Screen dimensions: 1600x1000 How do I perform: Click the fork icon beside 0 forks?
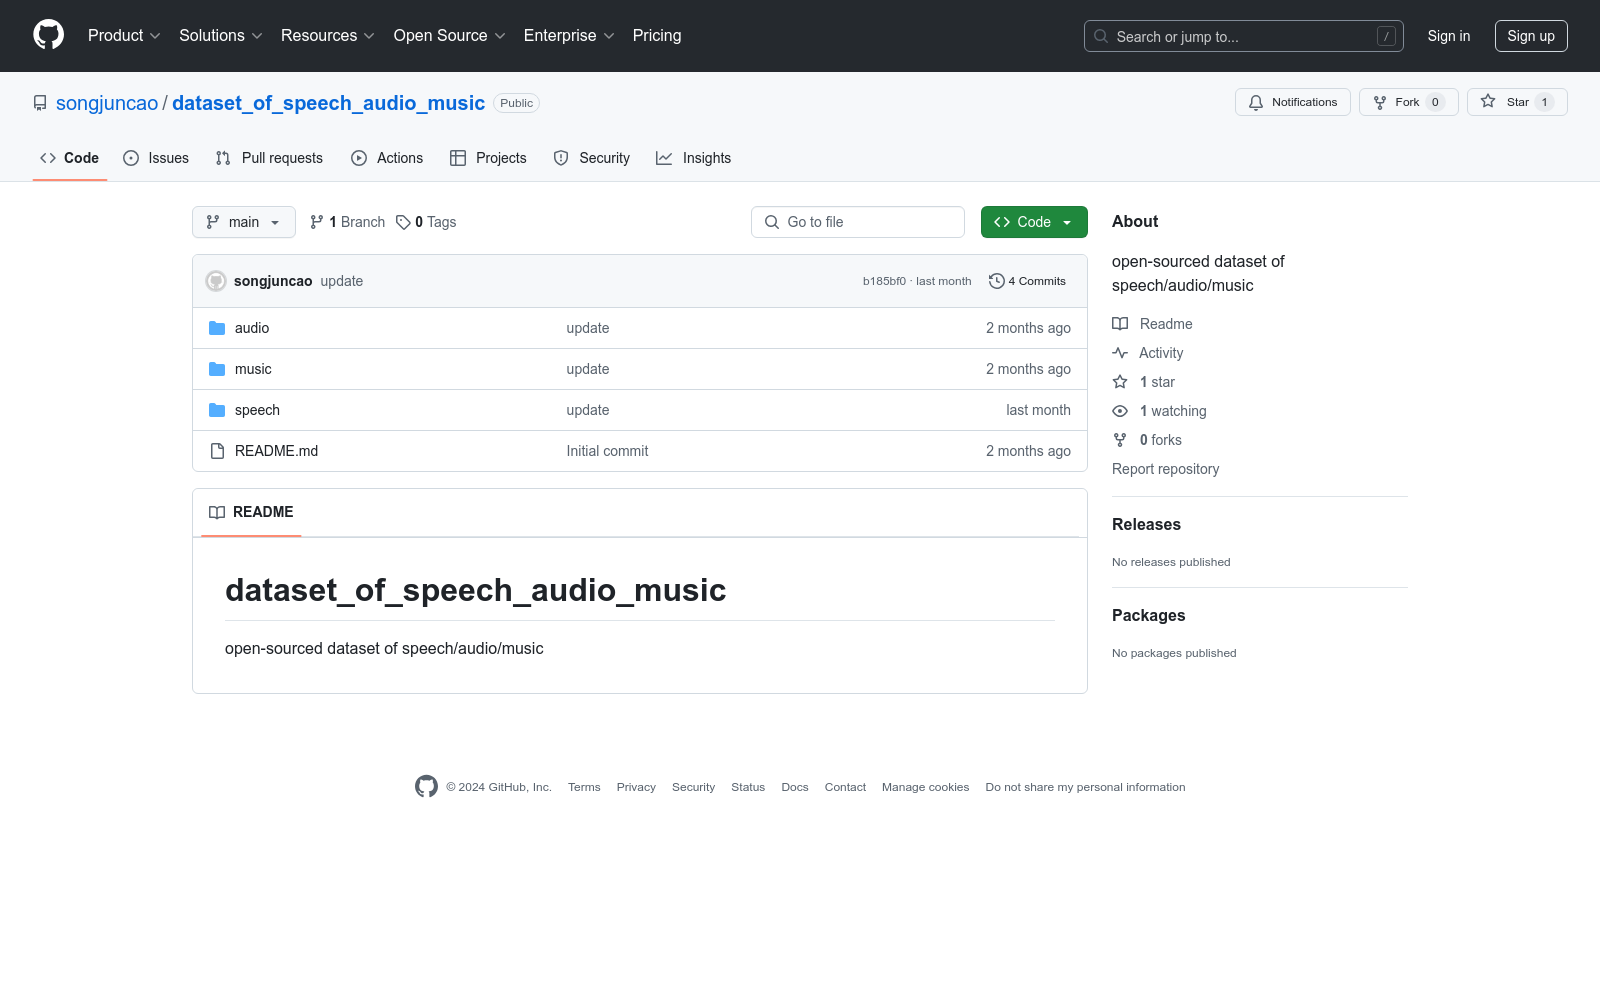coord(1120,440)
